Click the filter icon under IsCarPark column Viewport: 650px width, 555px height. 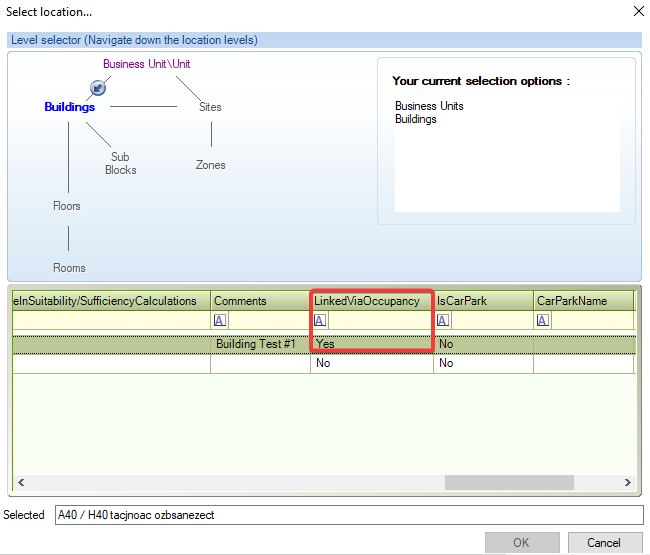[x=443, y=321]
